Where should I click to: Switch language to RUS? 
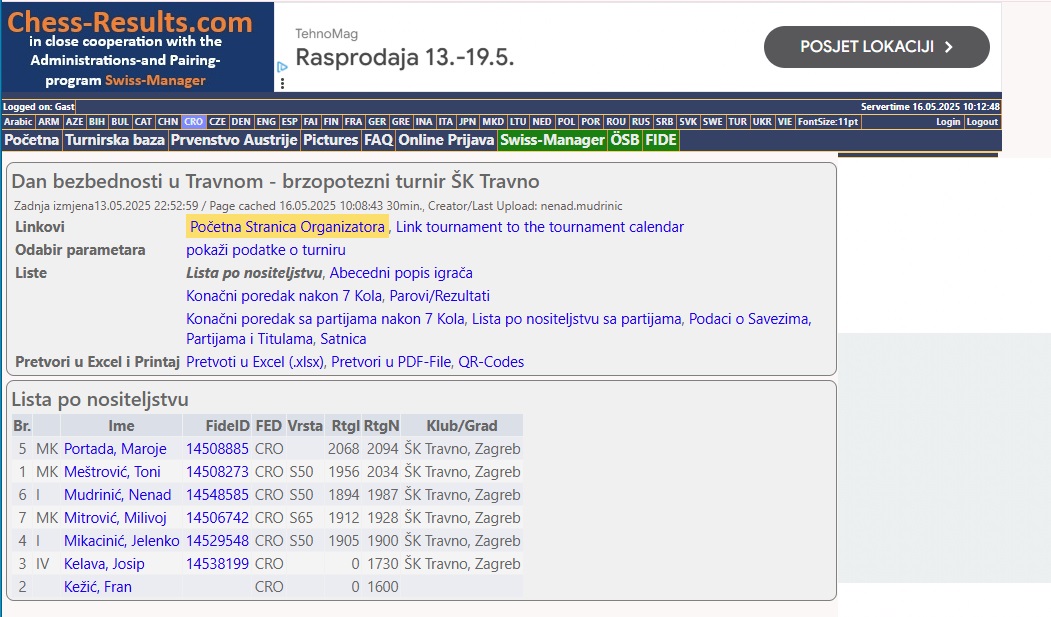click(641, 122)
